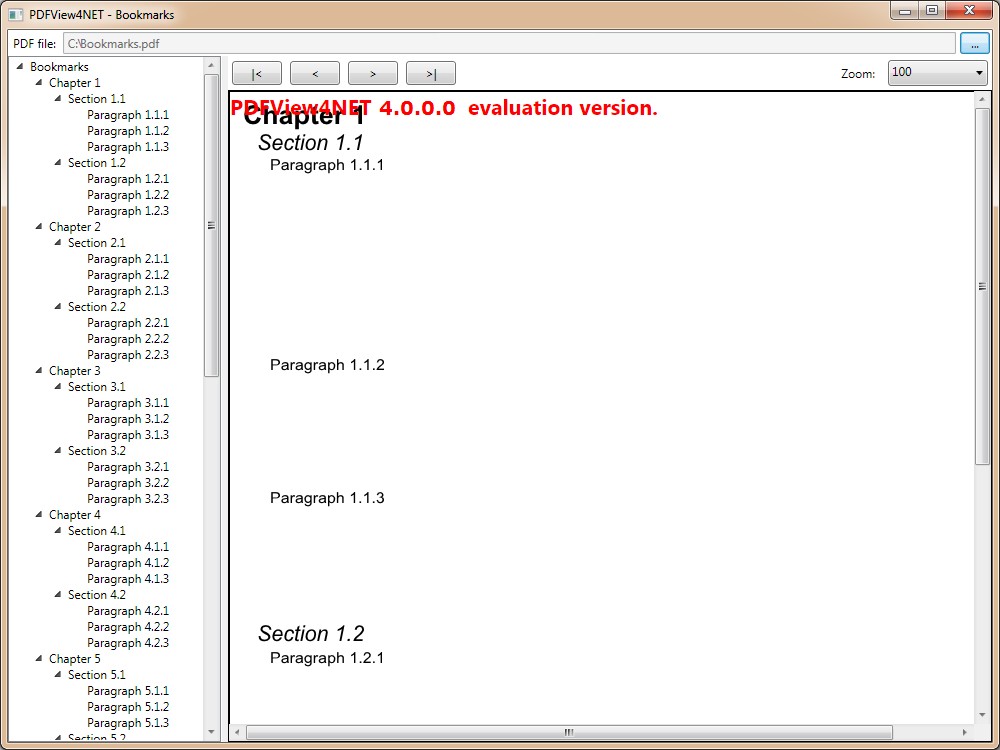Jump to Paragraph 2.2.3 bookmark
Screen dimensions: 1000x750
[x=128, y=355]
